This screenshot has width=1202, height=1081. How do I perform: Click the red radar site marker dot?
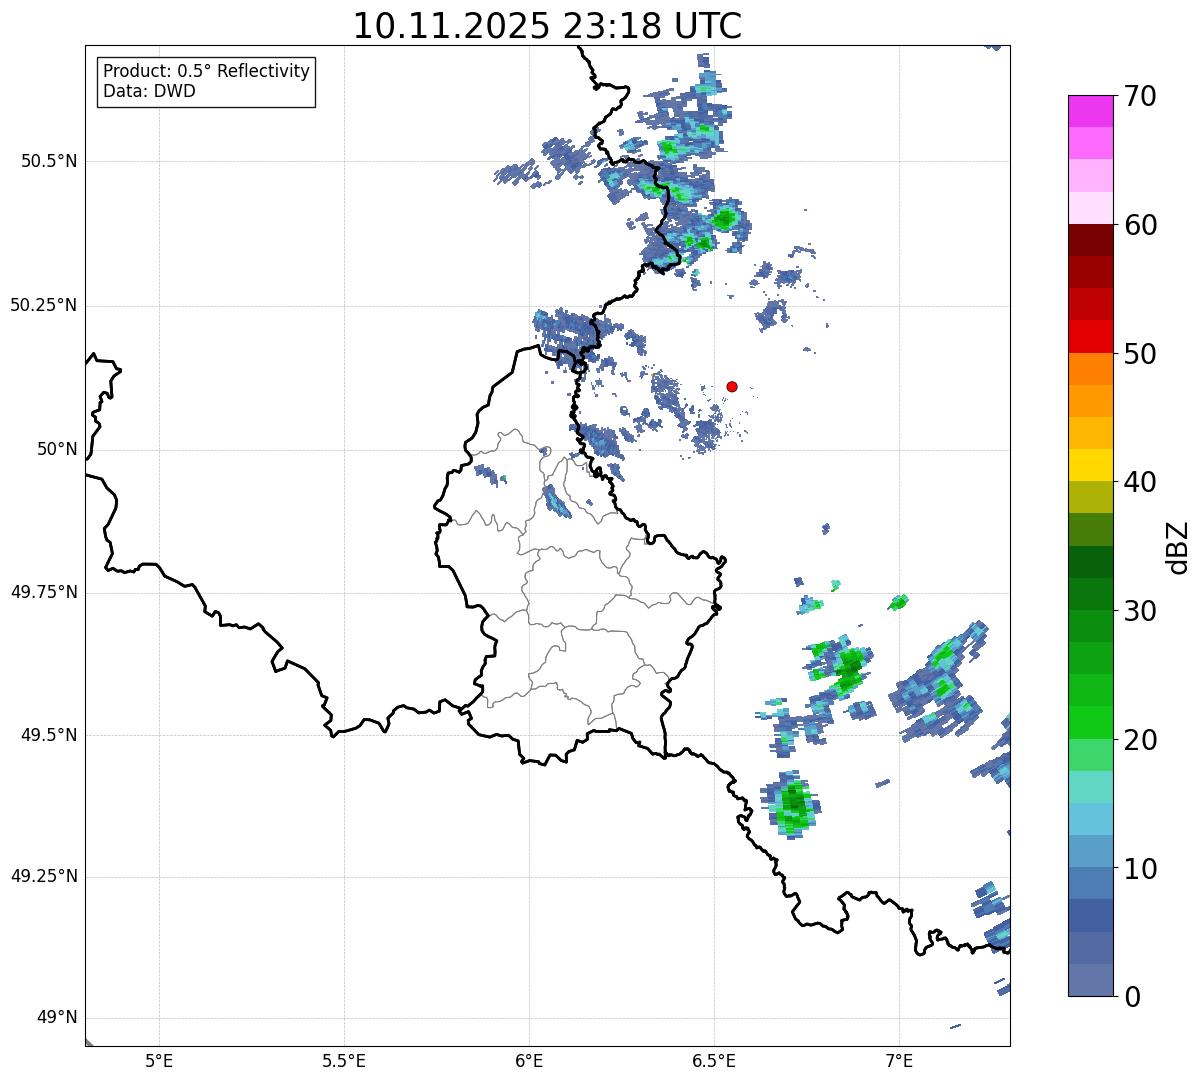pos(732,386)
